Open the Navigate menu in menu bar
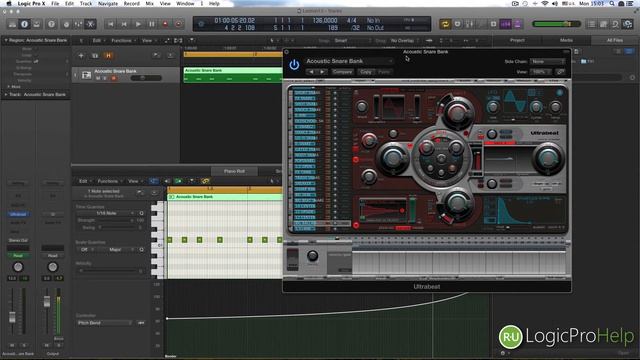This screenshot has height=360, width=640. (x=108, y=3)
